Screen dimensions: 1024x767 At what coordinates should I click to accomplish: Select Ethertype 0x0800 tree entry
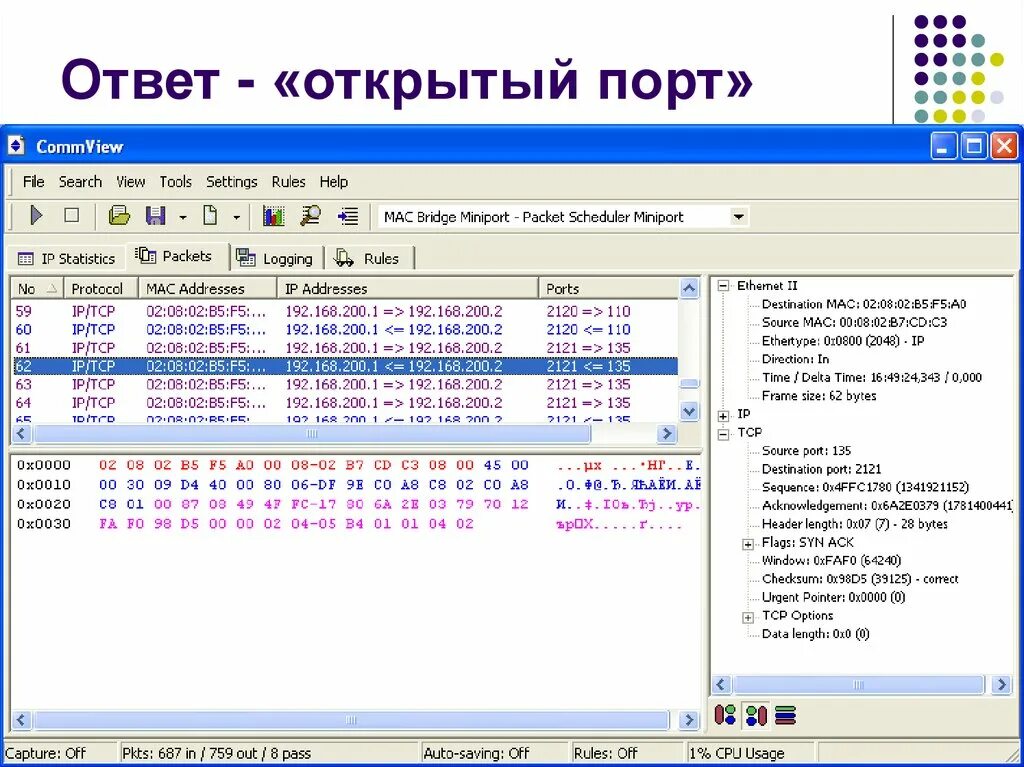coord(843,340)
